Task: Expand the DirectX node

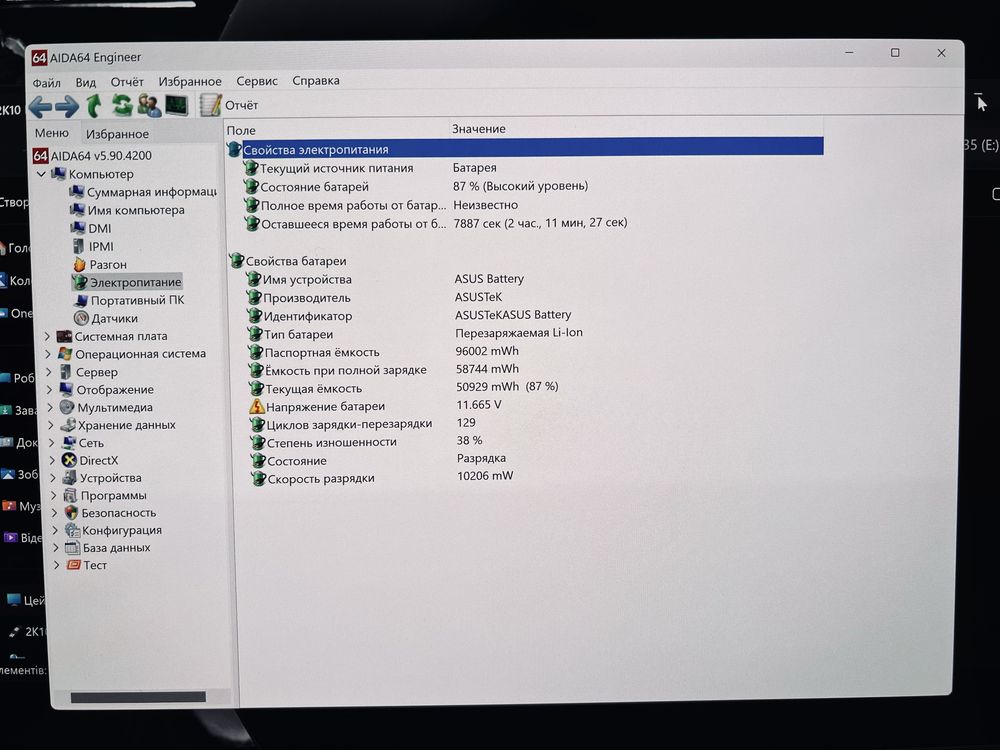Action: (x=52, y=460)
